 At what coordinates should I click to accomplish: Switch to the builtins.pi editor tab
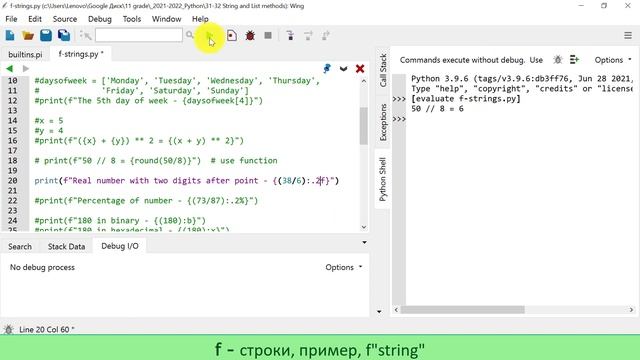tap(25, 54)
